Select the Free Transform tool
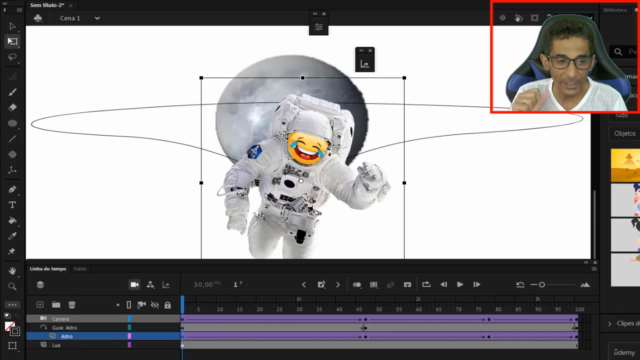 click(12, 41)
